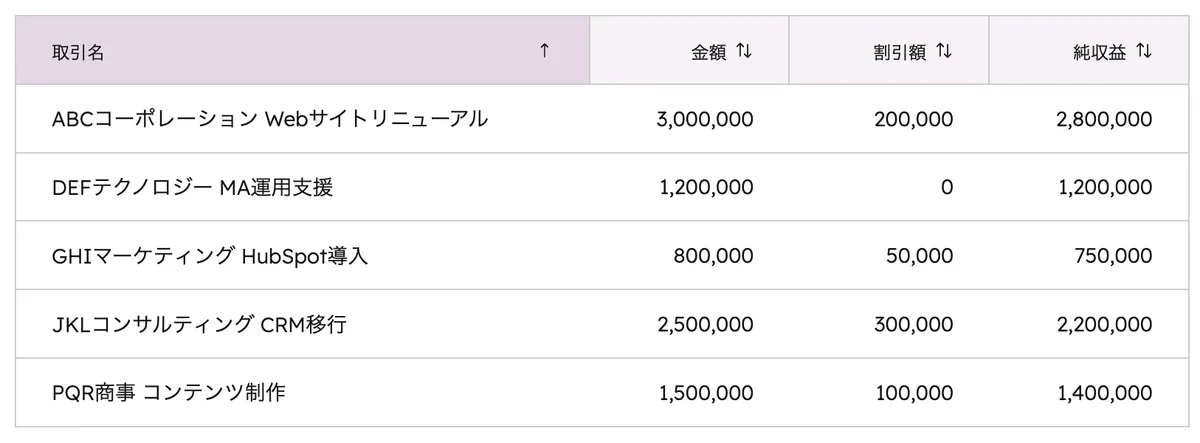Click the ascending sort arrow in 取引名 header
This screenshot has height=443, width=1200.
pos(544,52)
